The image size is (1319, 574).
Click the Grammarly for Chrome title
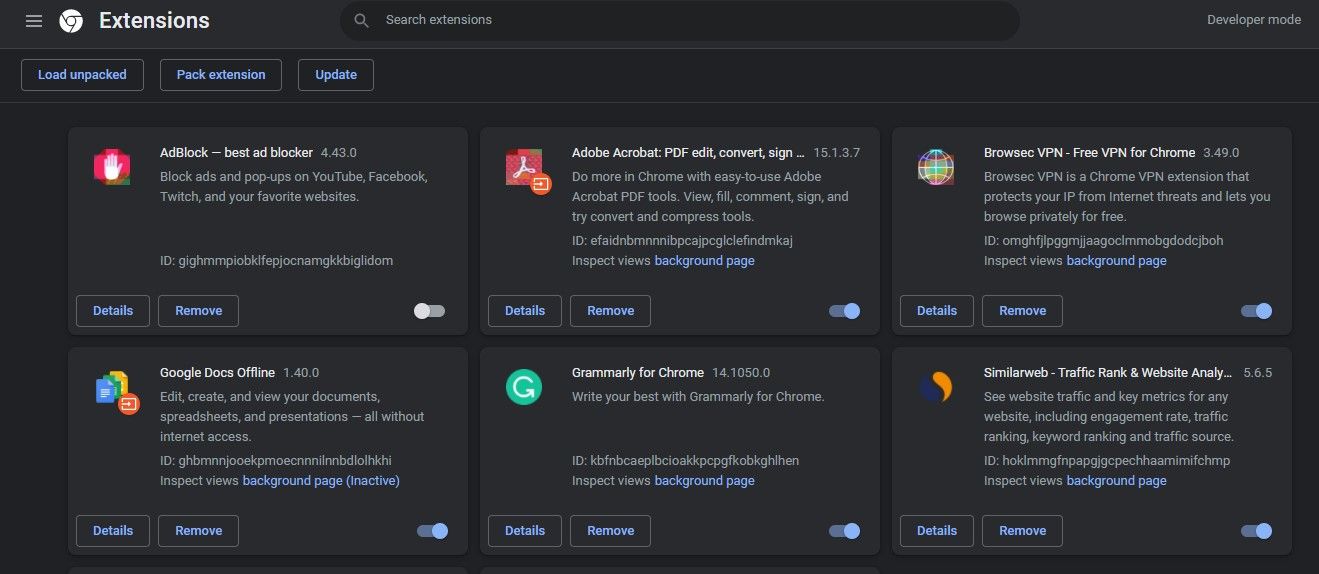click(x=638, y=373)
